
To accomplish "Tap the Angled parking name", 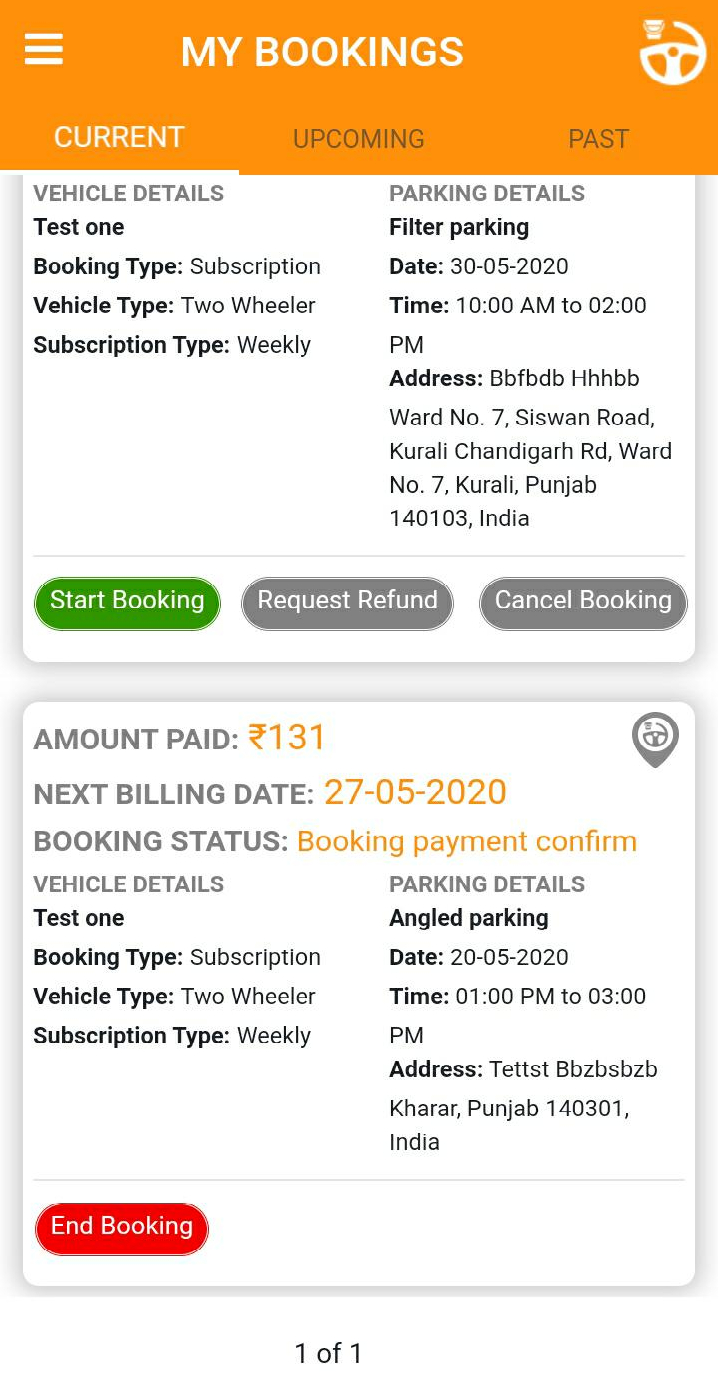I will click(x=468, y=918).
